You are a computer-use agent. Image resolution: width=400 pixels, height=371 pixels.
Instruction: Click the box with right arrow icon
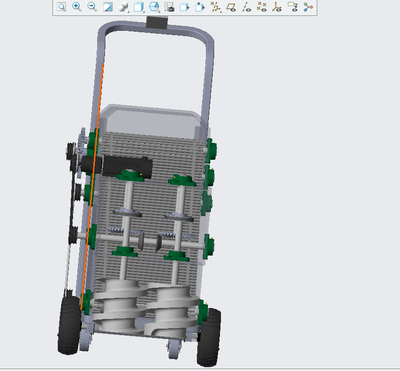184,7
